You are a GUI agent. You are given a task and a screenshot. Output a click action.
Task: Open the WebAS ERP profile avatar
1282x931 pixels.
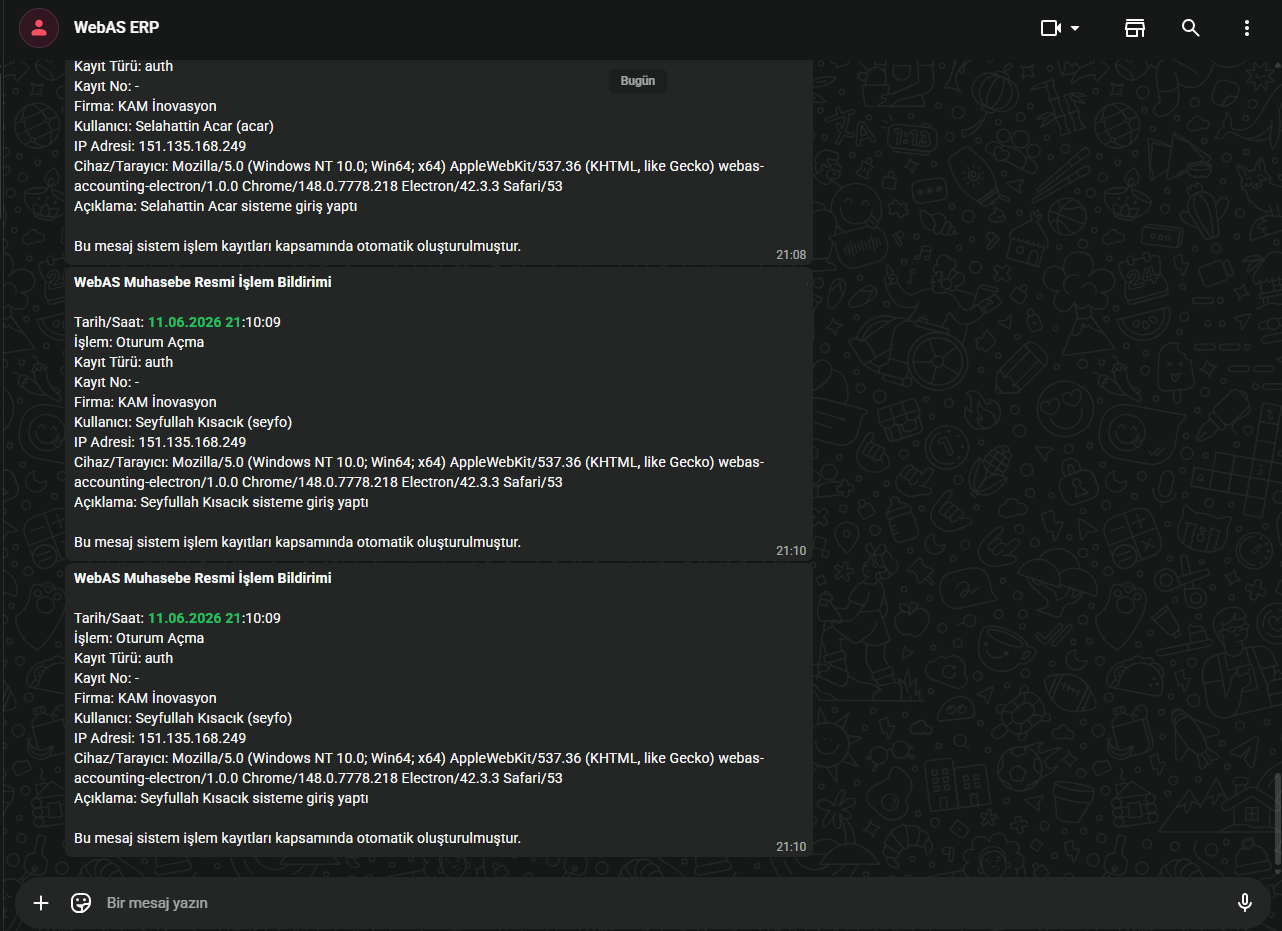pos(38,28)
